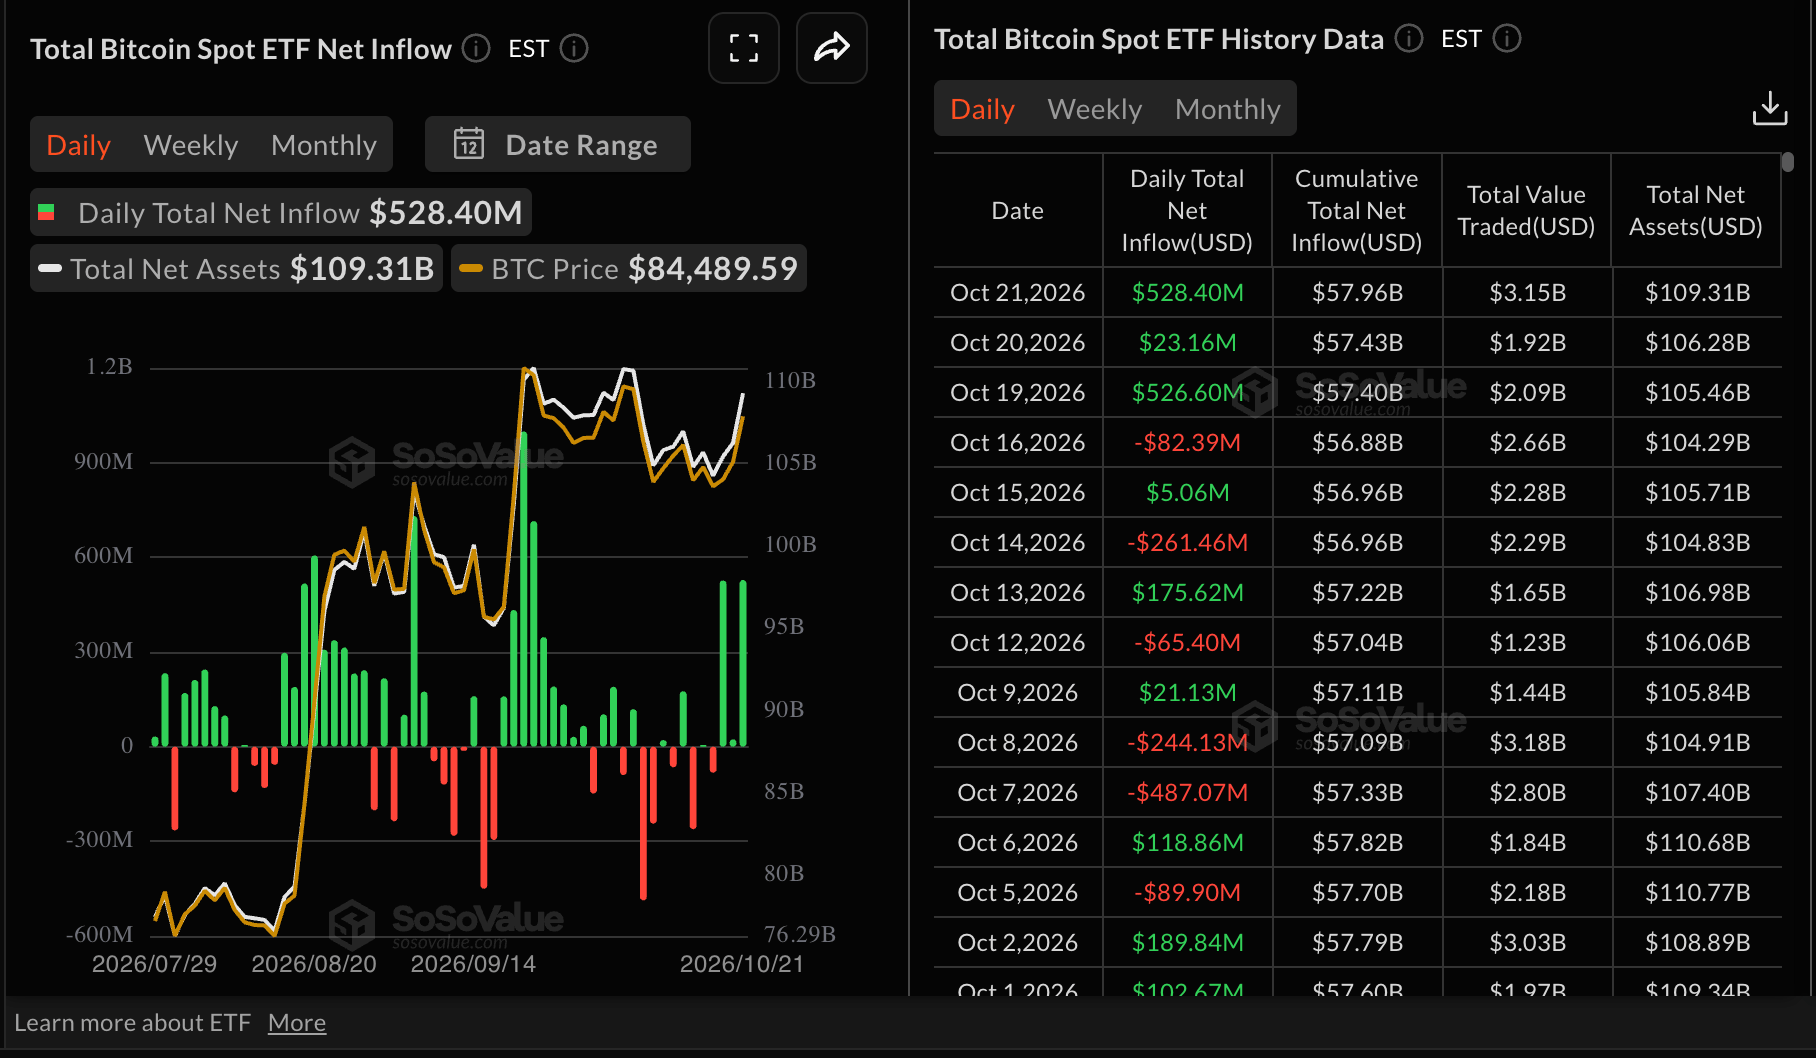This screenshot has width=1816, height=1058.
Task: Toggle BTC Price legend line
Action: click(628, 268)
